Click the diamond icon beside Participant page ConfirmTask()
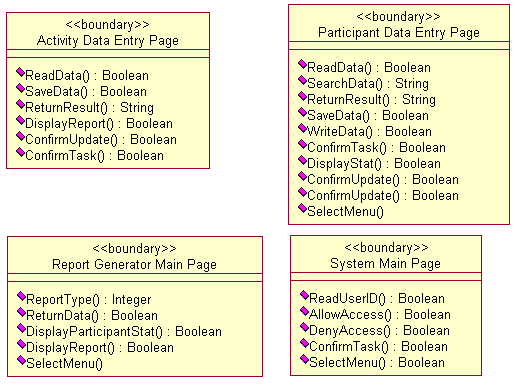Viewport: 515px width, 389px height. (302, 144)
